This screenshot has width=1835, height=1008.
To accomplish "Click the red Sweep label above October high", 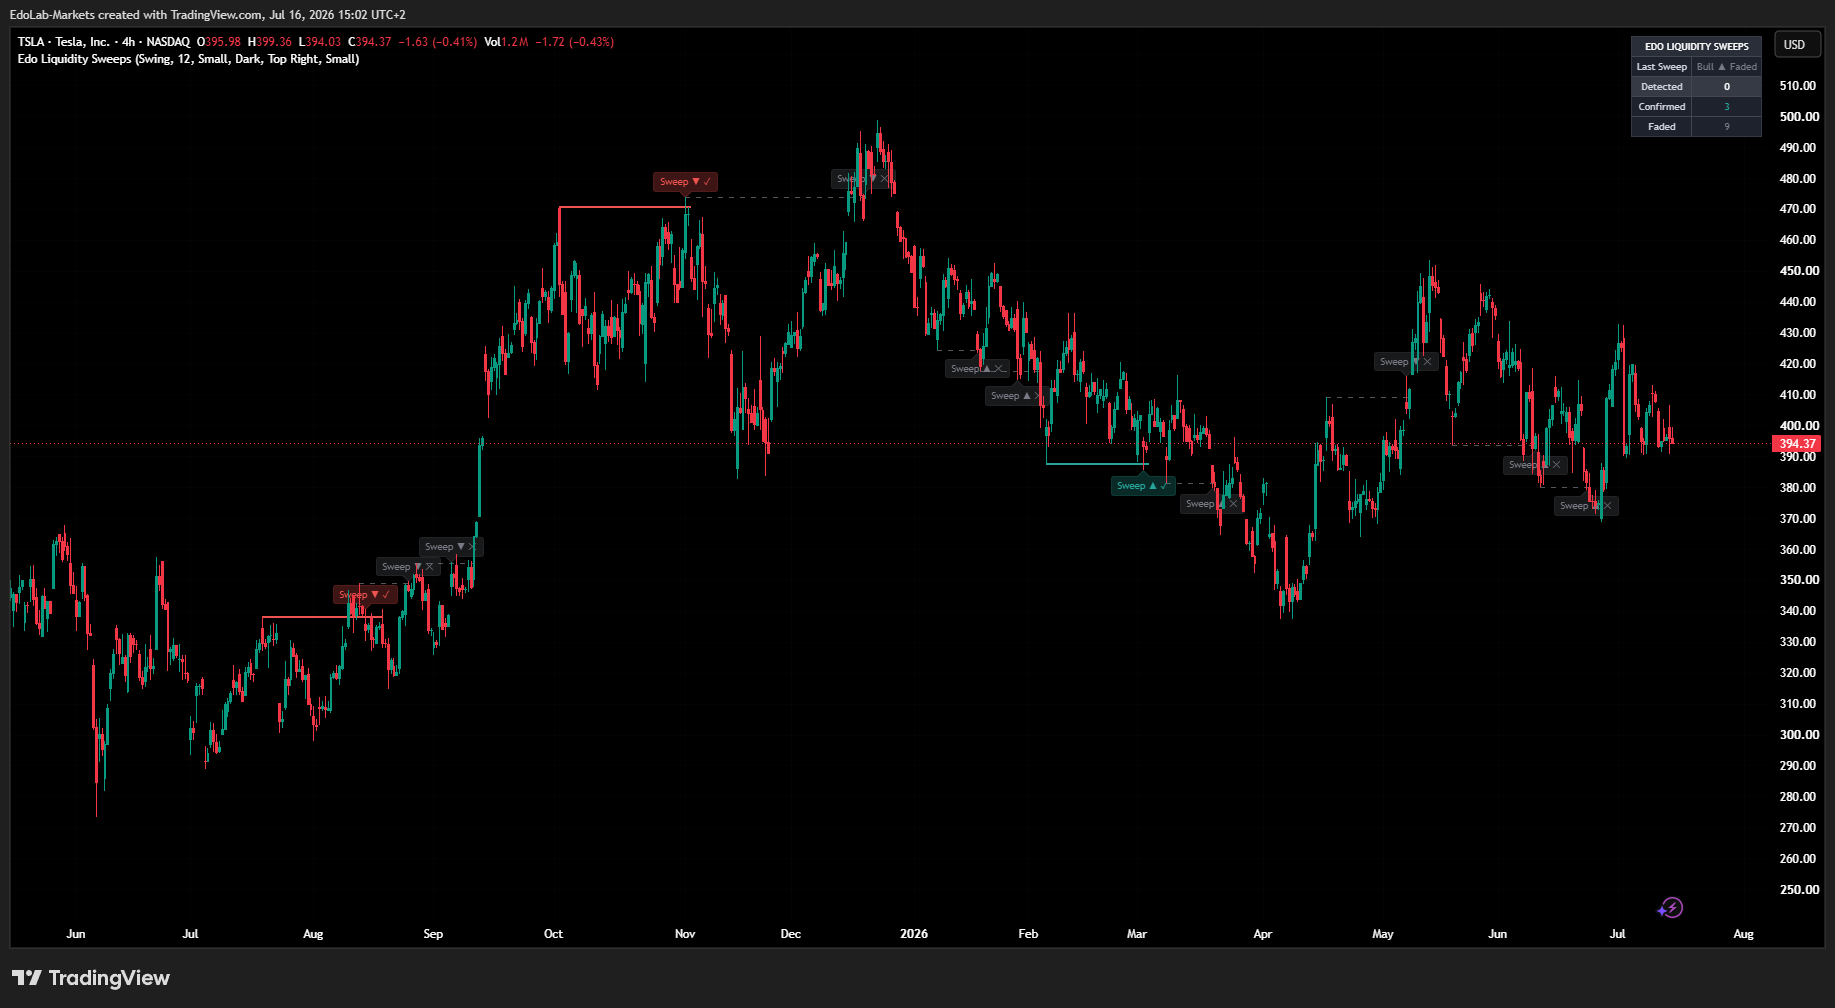I will tap(685, 182).
